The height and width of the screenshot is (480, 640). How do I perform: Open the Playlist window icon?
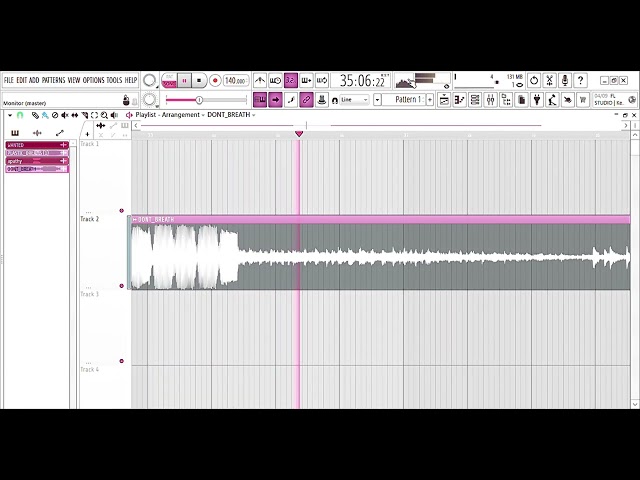444,100
